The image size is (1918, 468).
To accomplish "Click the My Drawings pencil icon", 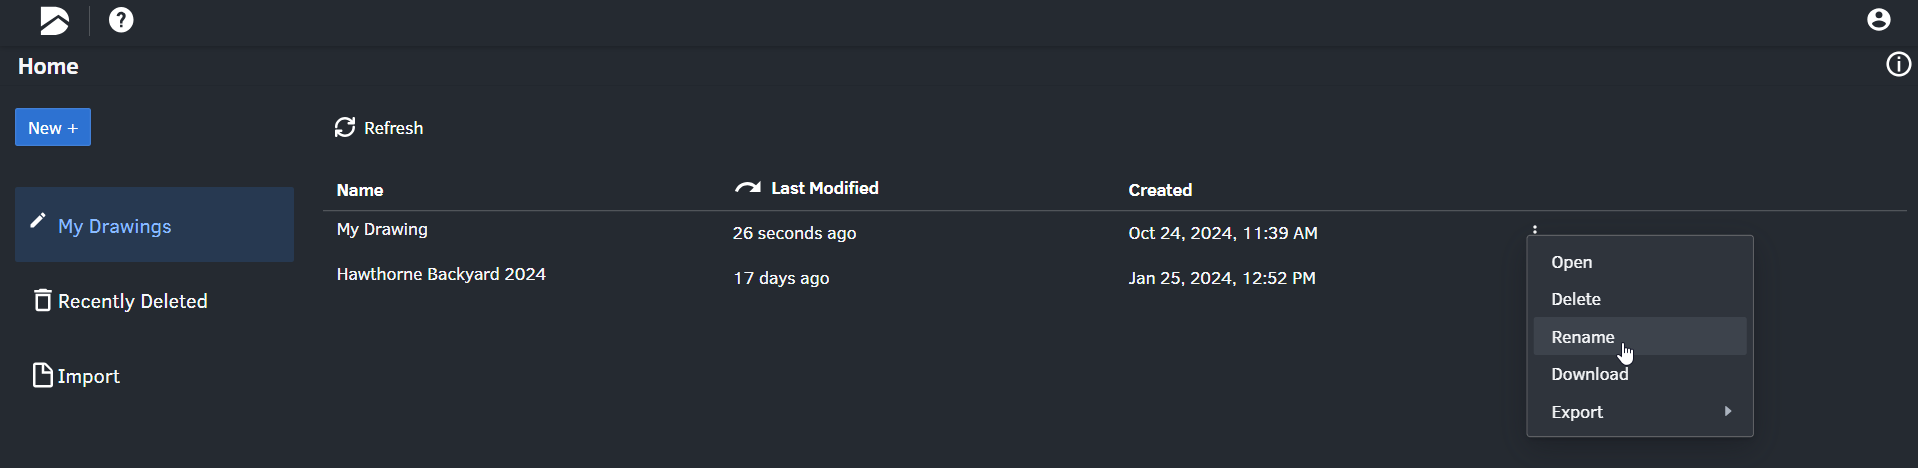I will pos(38,221).
